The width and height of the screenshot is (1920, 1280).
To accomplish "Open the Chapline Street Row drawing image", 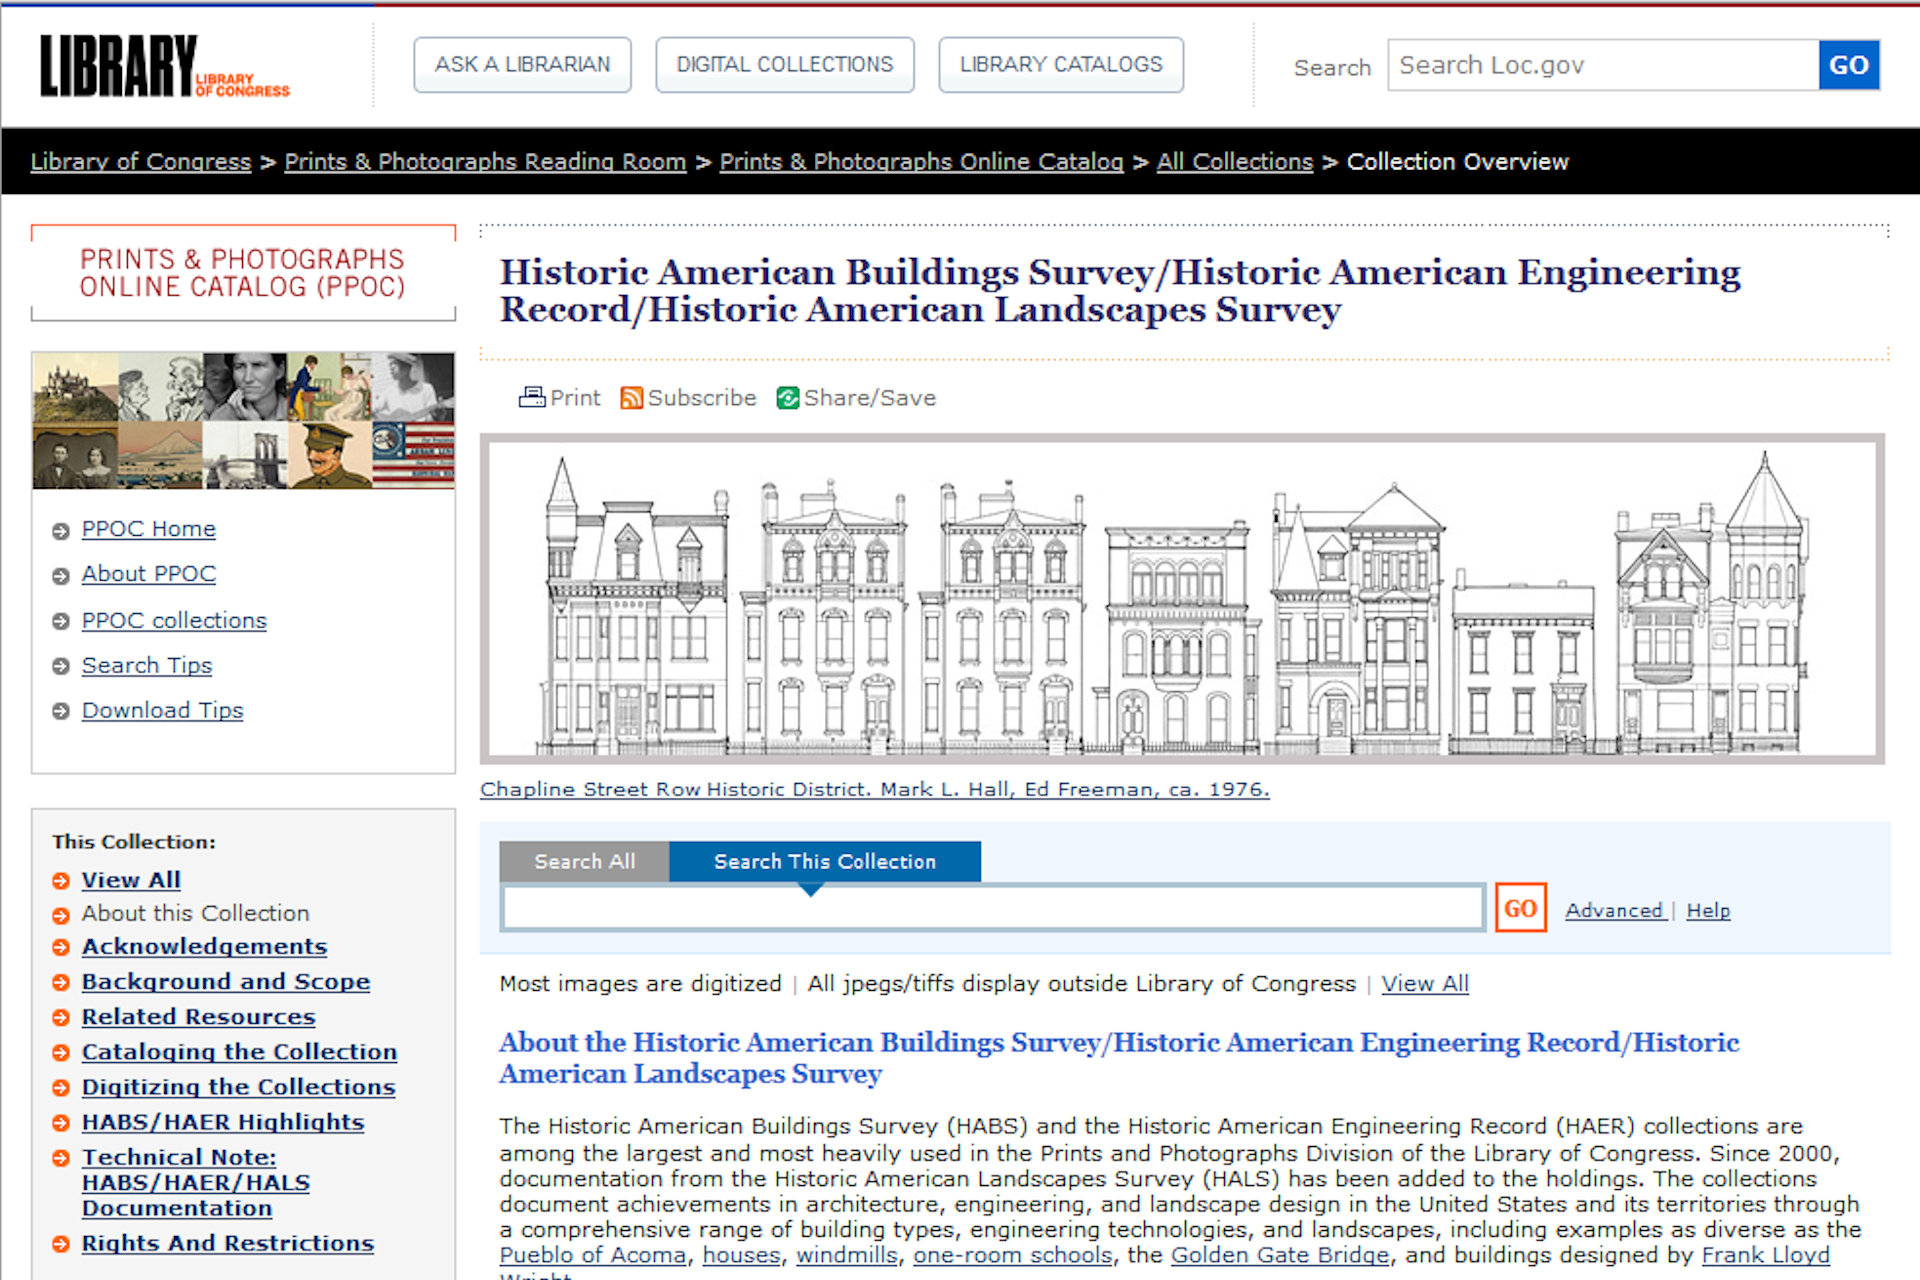I will (x=1182, y=599).
